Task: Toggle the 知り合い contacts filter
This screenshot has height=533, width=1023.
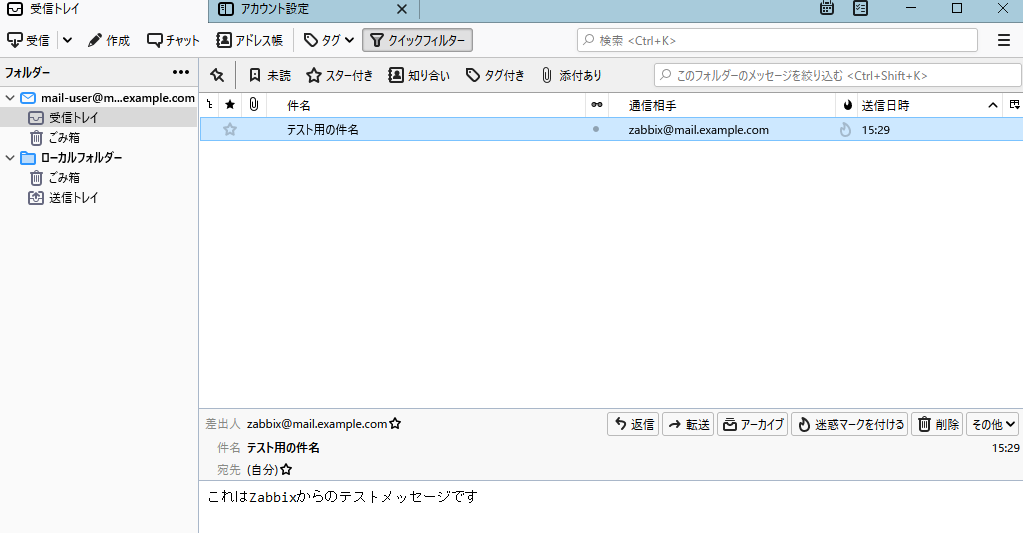Action: click(419, 76)
